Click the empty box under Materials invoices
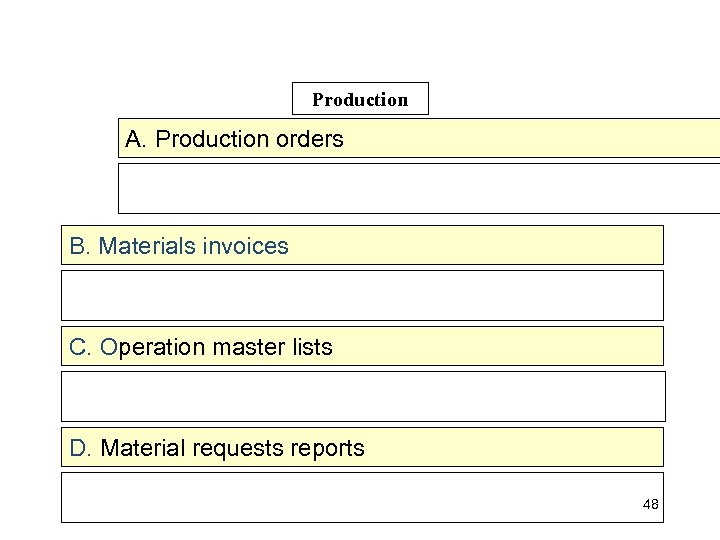Viewport: 720px width, 540px height. point(362,295)
